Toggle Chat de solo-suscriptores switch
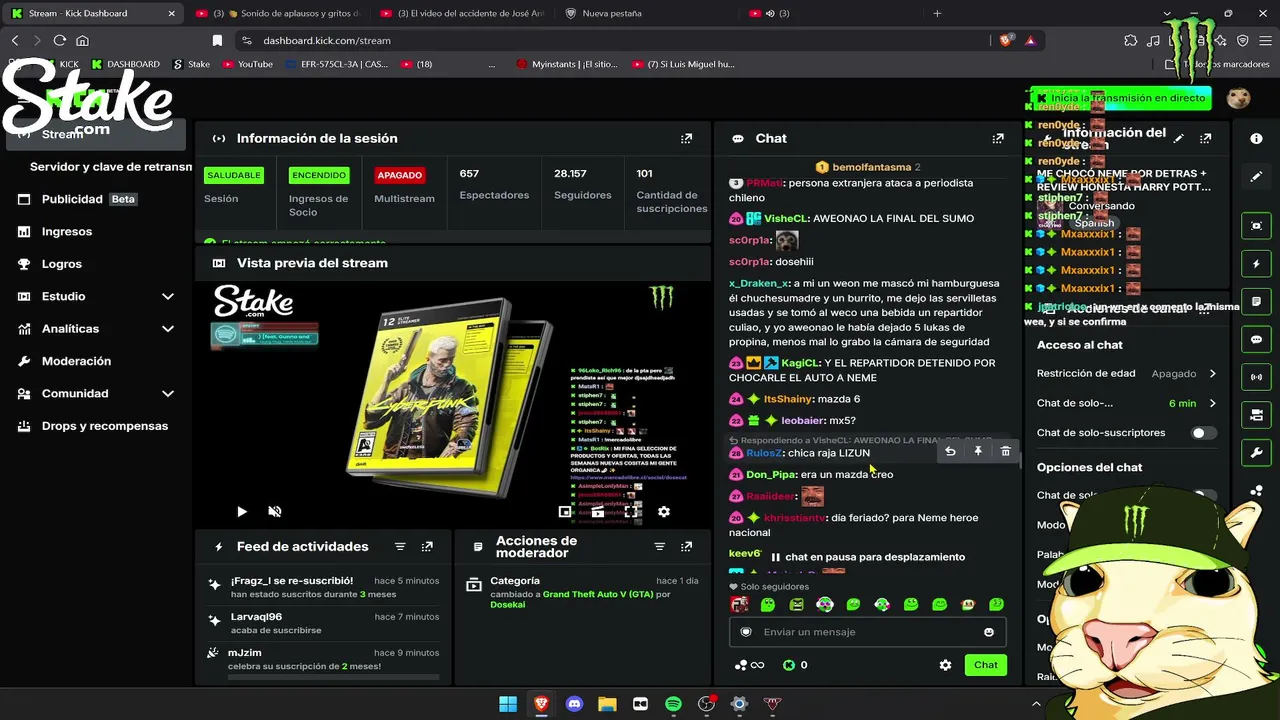This screenshot has height=720, width=1280. point(1204,433)
